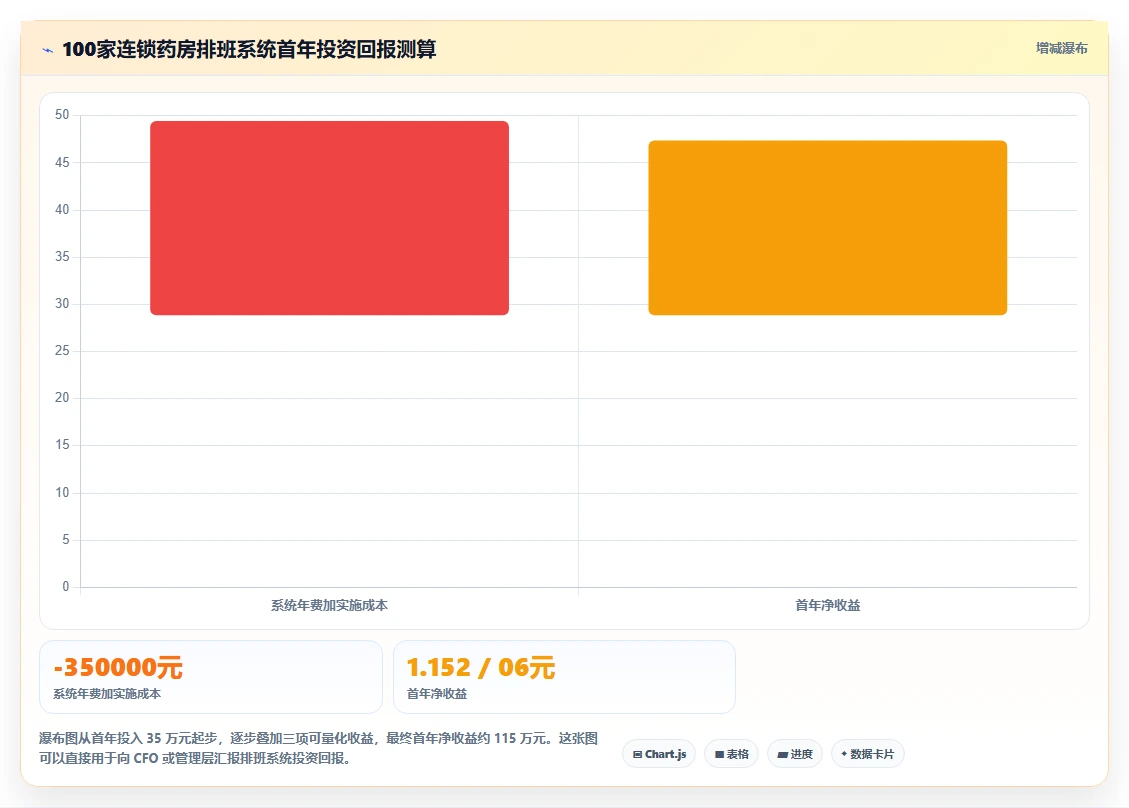This screenshot has height=808, width=1129.
Task: Select the 进度 tag chip
Action: click(x=795, y=754)
